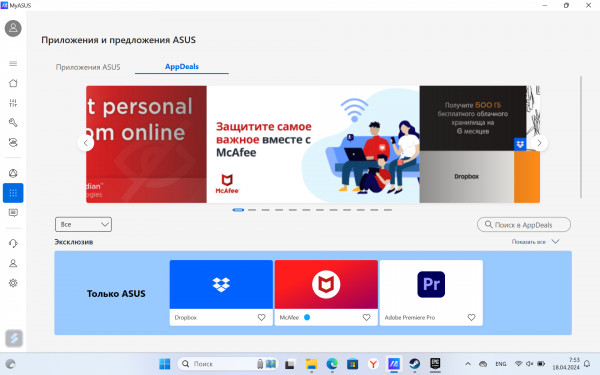Click the page vertical scrollbar
The image size is (600, 375).
[581, 137]
